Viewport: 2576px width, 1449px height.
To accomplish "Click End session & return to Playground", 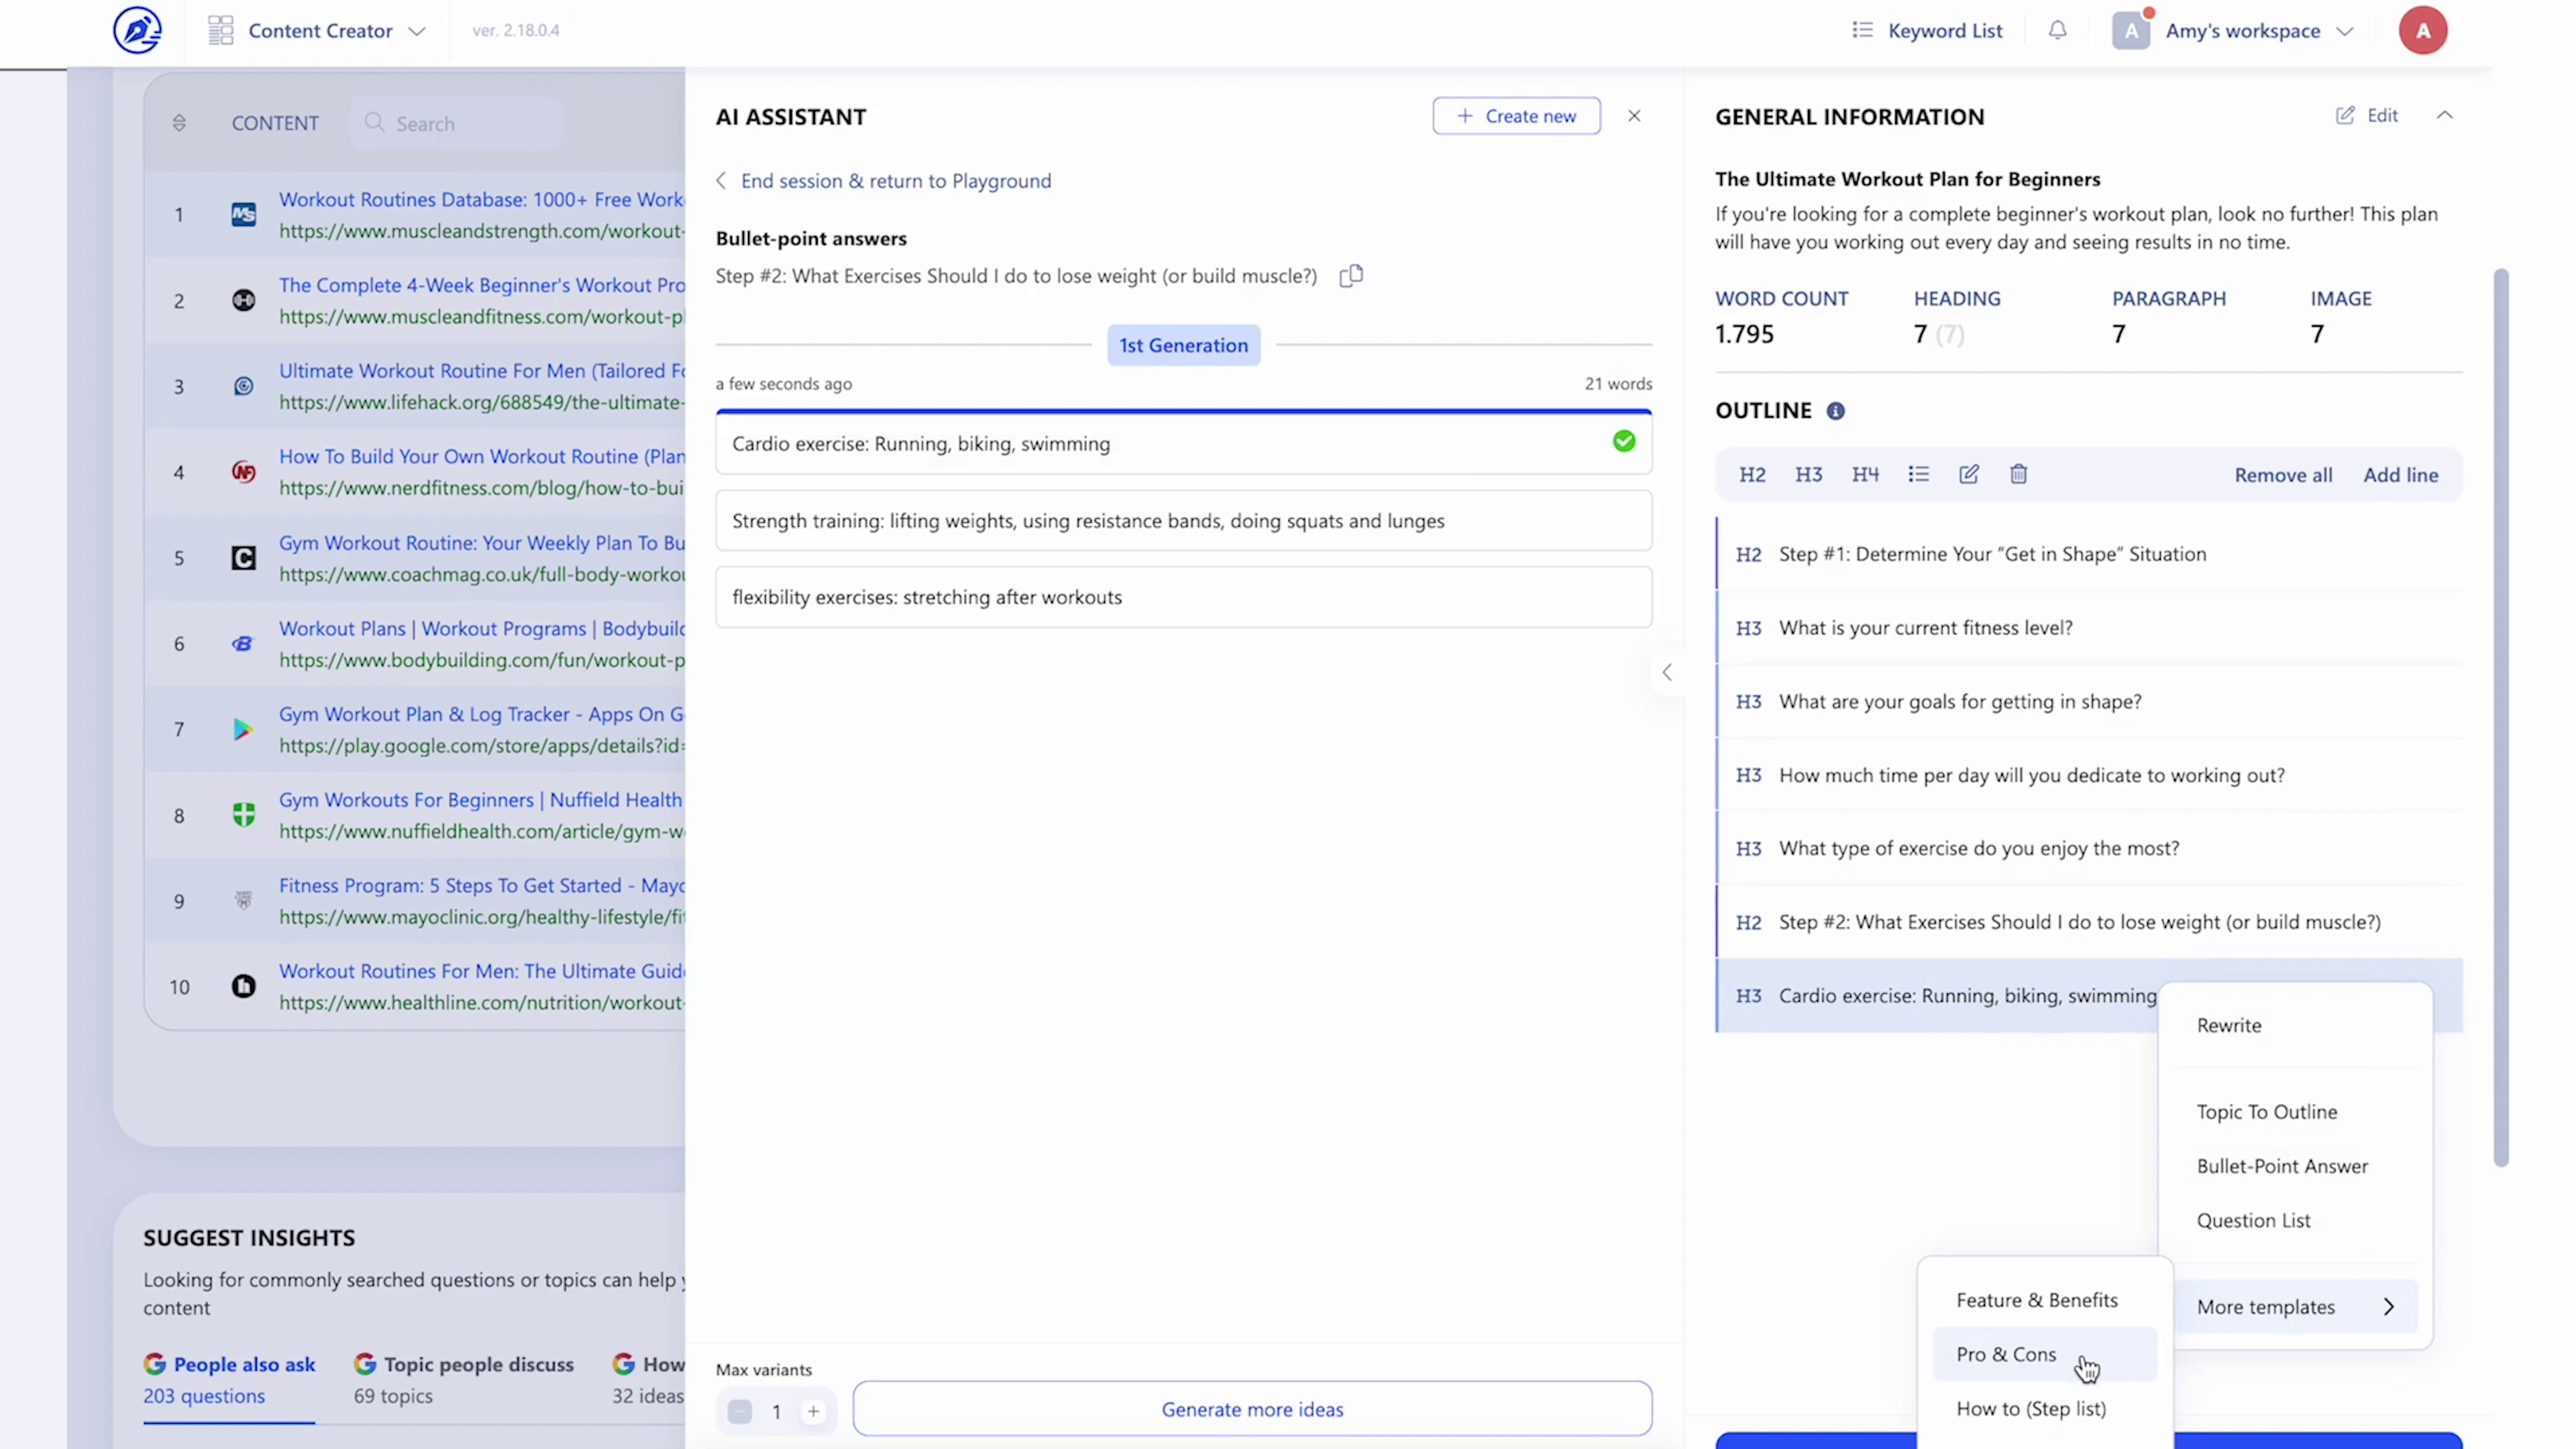I will [x=895, y=181].
